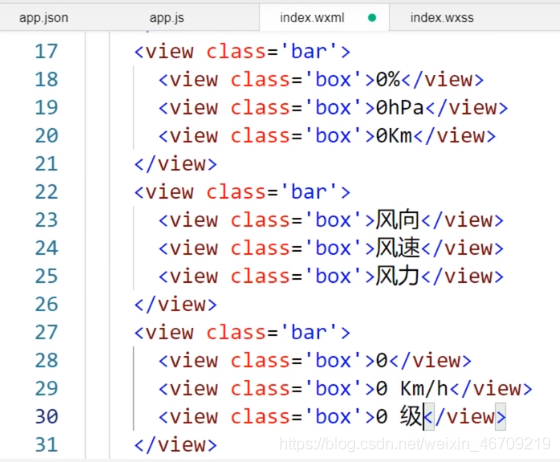Click the 'bar' value on line 22
560x462 pixels.
point(309,192)
